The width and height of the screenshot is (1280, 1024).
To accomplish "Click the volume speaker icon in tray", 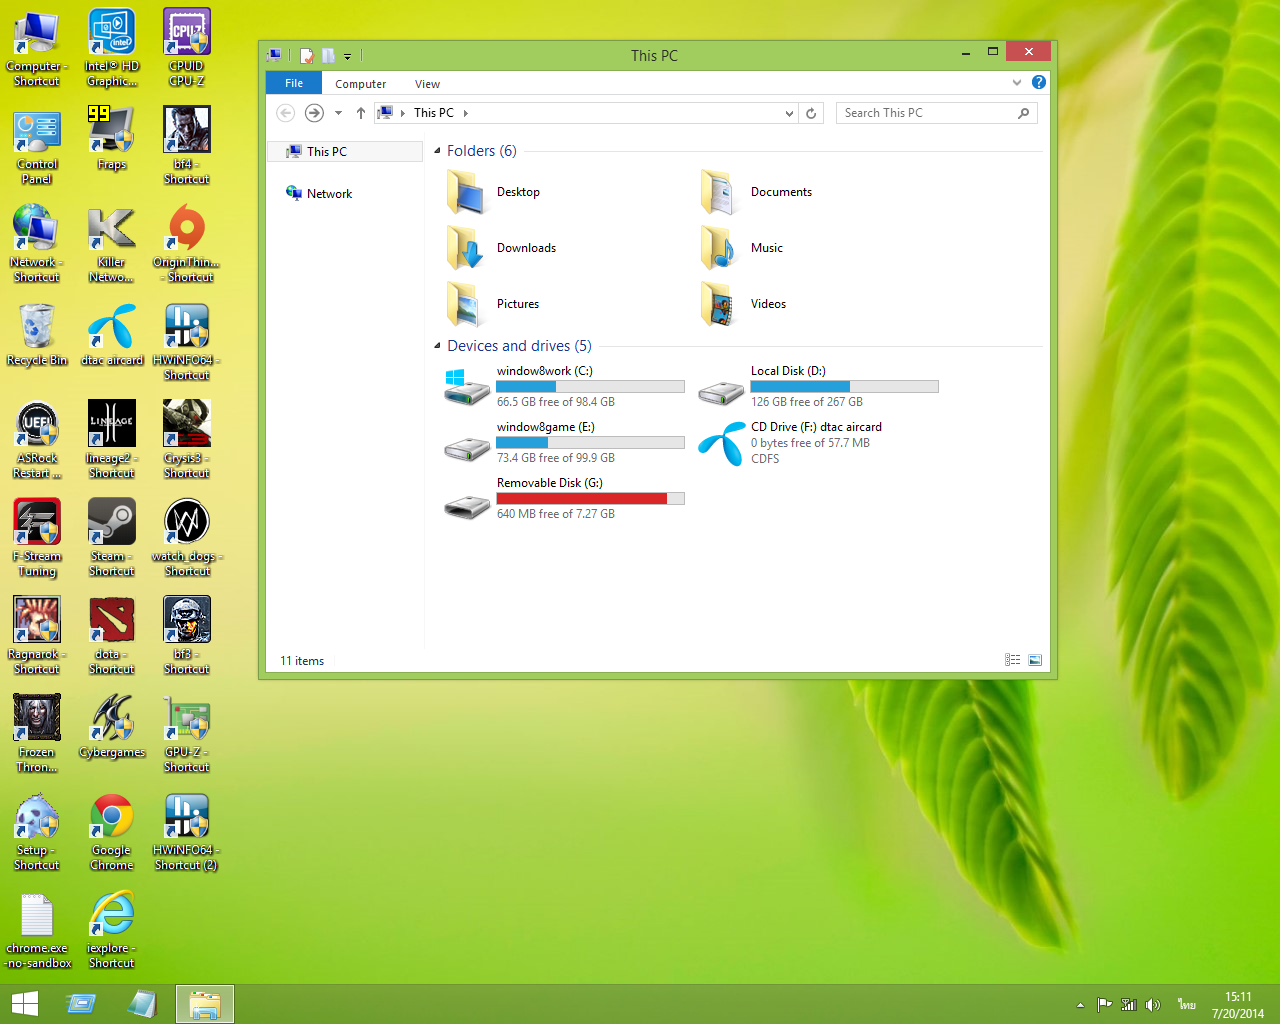I will [1153, 1005].
